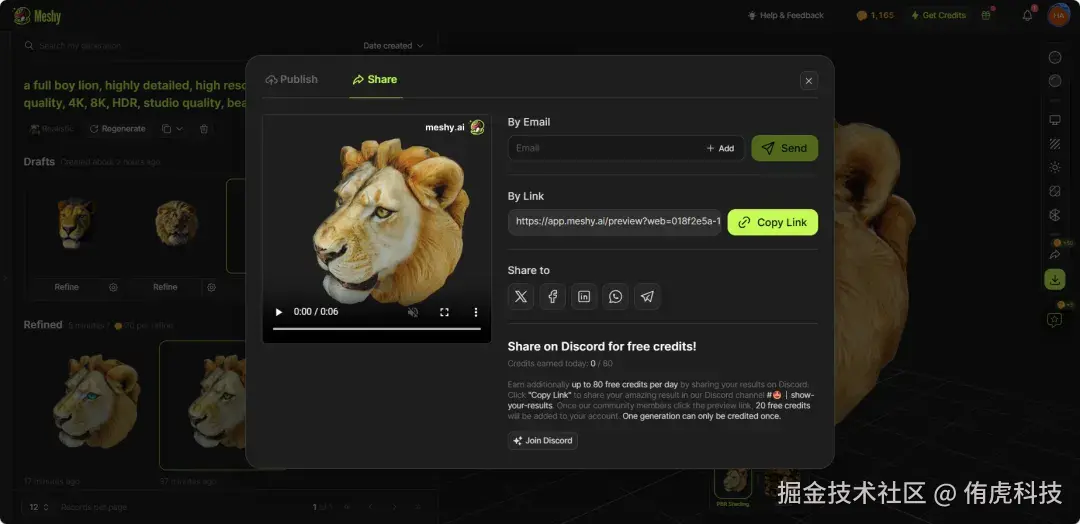The width and height of the screenshot is (1080, 524).
Task: Close the share dialog with X
Action: [x=809, y=81]
